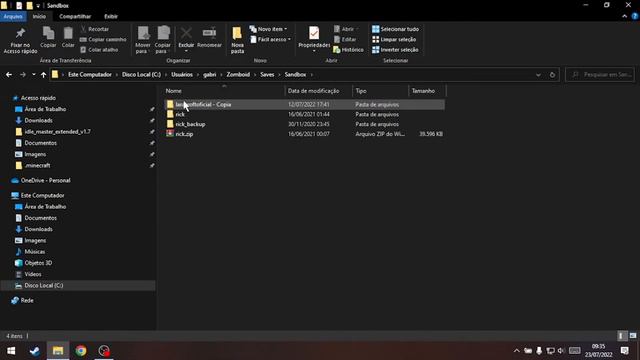Click the search box Pesquisar em Sandbox

point(600,75)
